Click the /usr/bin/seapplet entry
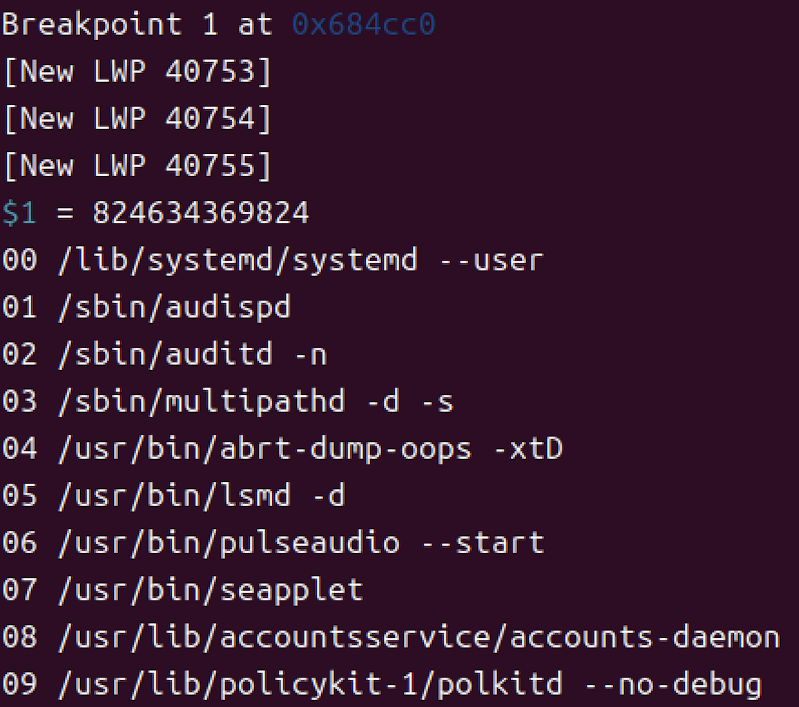 click(x=210, y=590)
